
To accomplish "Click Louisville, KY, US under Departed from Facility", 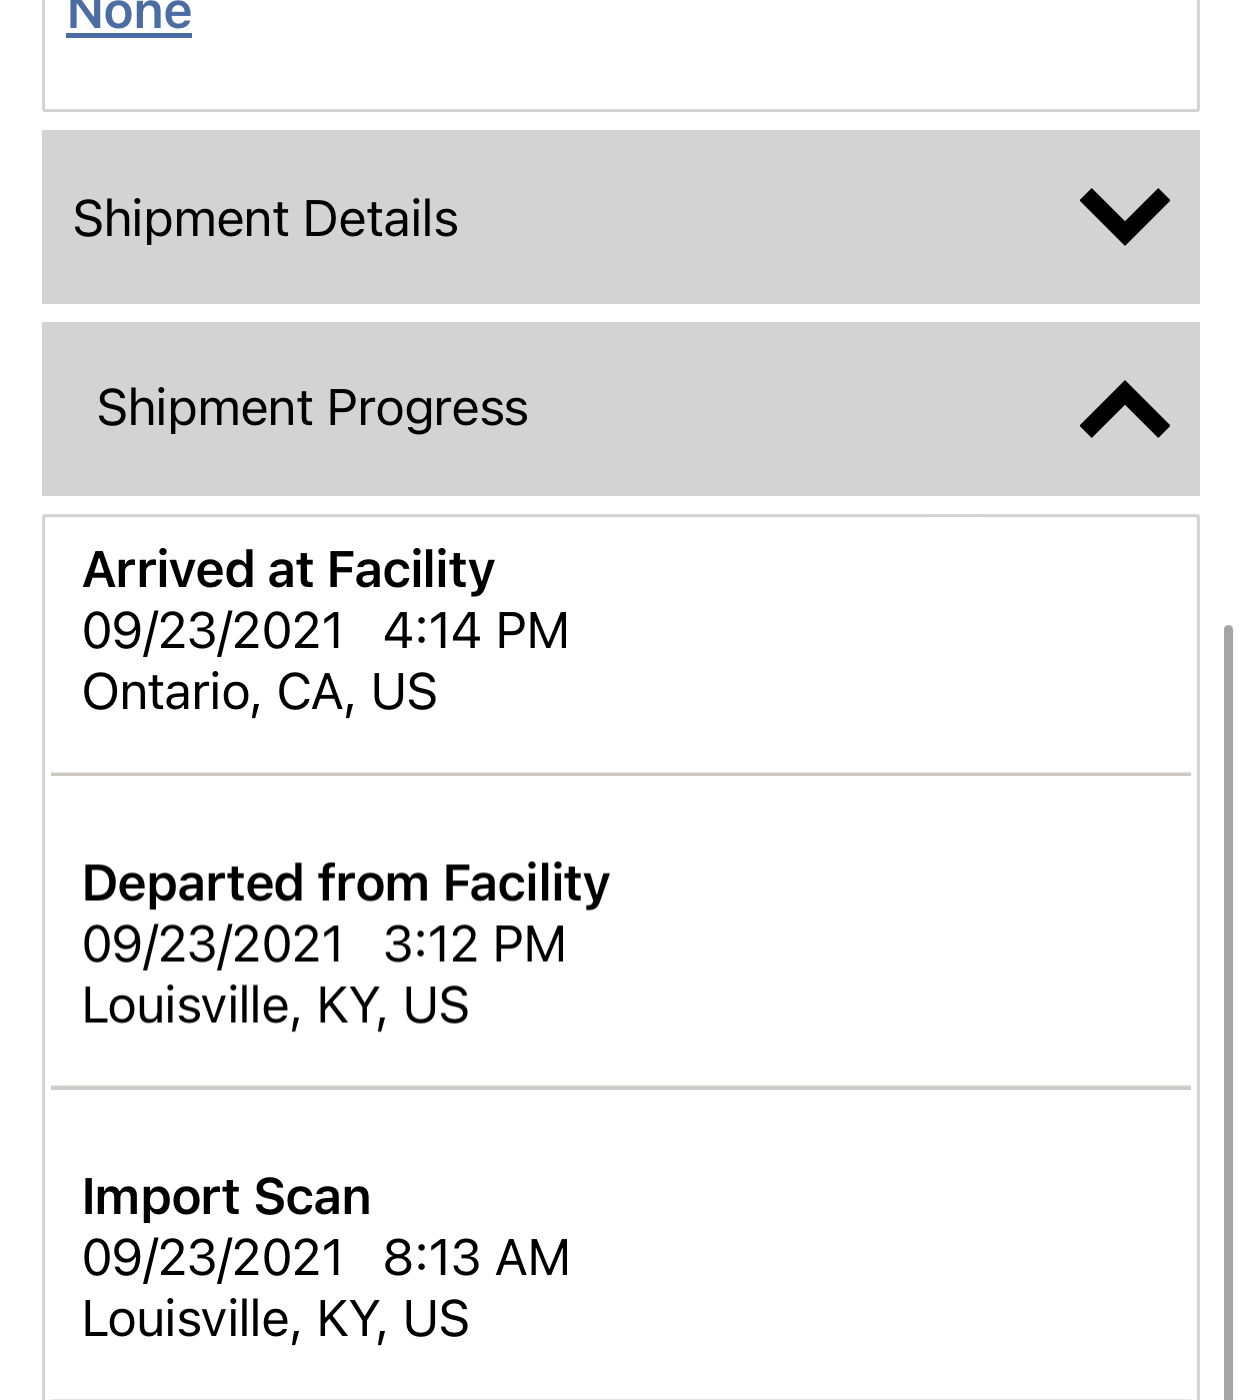I will click(275, 1005).
